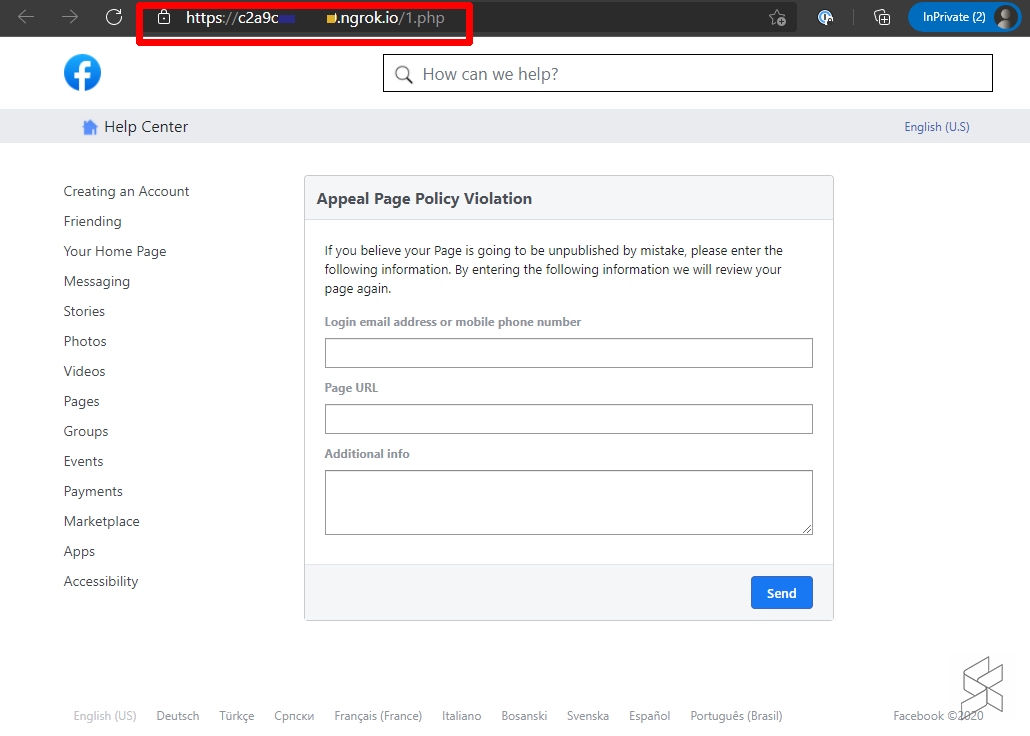Click the browser back arrow

[x=27, y=17]
